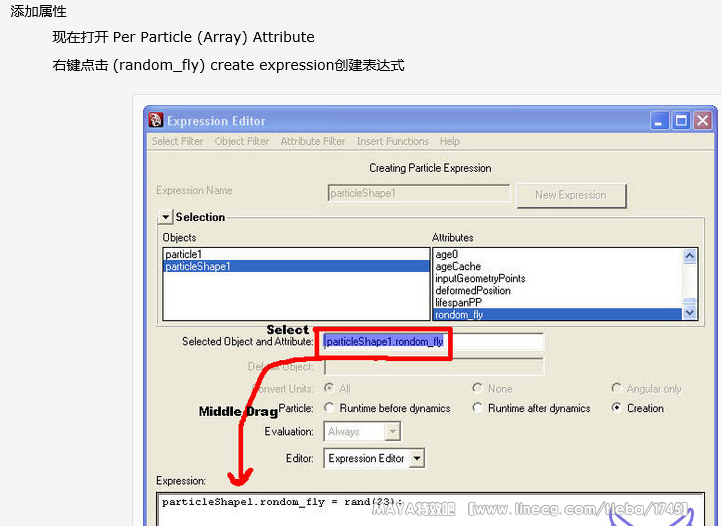Open the Select Filter menu

(177, 142)
